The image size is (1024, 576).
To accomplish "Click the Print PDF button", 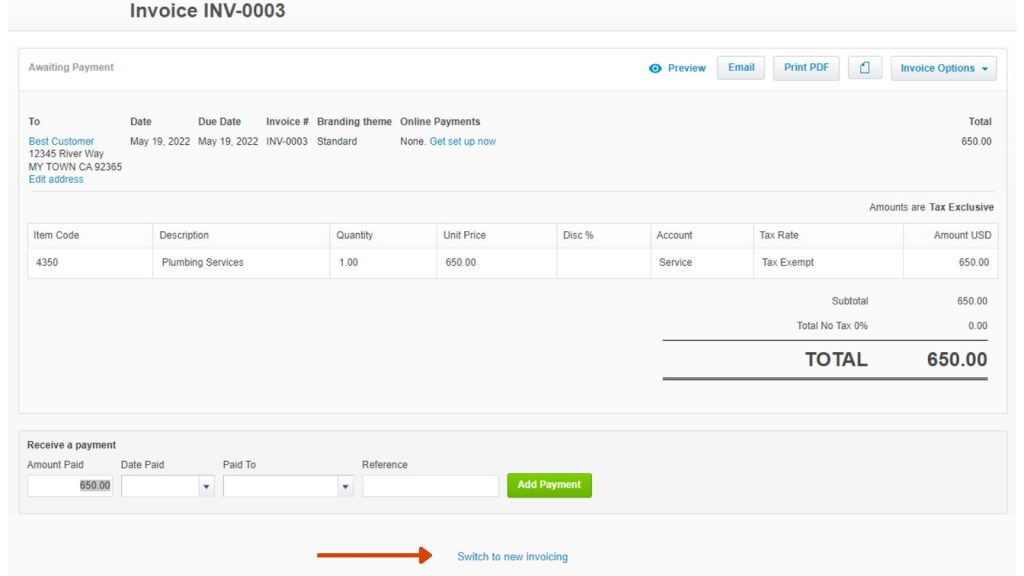I will [x=807, y=68].
